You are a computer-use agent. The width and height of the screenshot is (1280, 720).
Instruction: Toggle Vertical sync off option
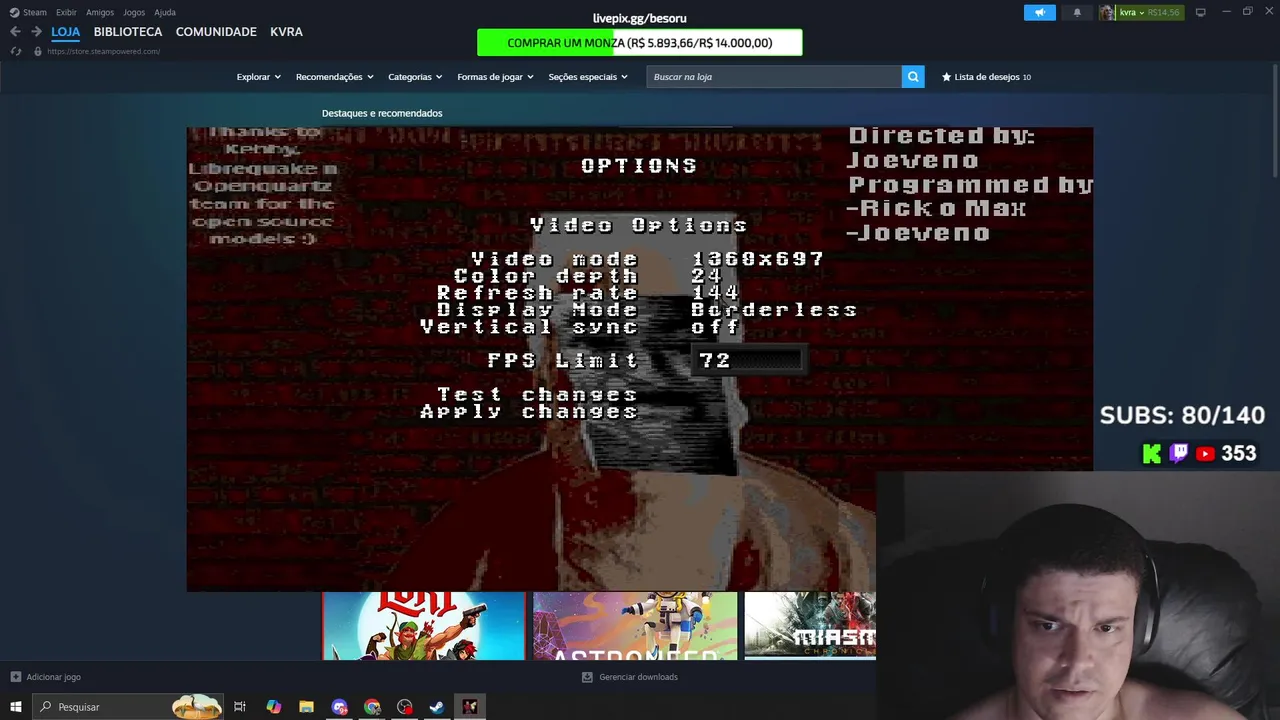[x=580, y=327]
